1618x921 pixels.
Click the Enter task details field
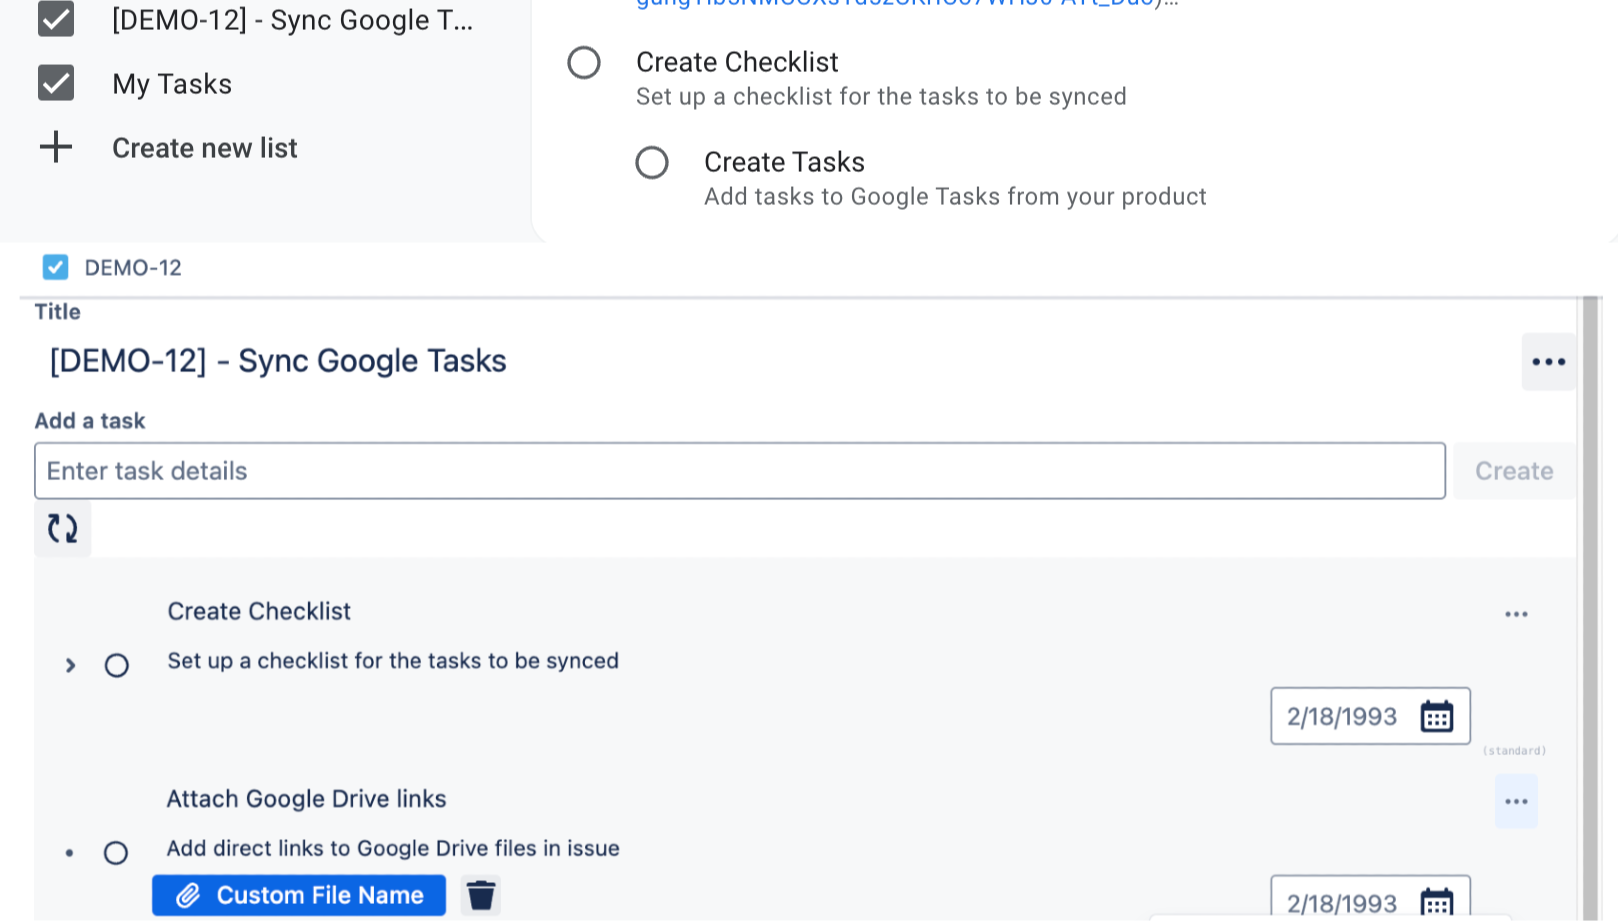tap(739, 471)
